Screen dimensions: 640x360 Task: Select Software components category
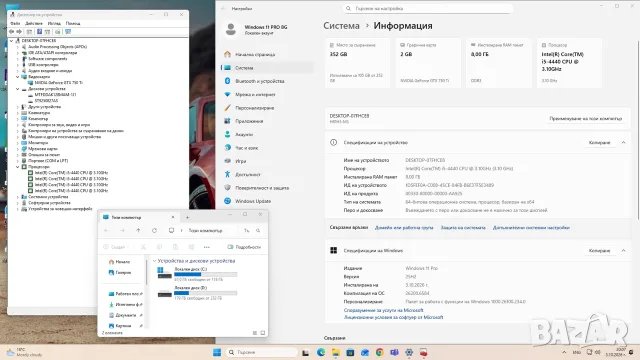point(47,58)
